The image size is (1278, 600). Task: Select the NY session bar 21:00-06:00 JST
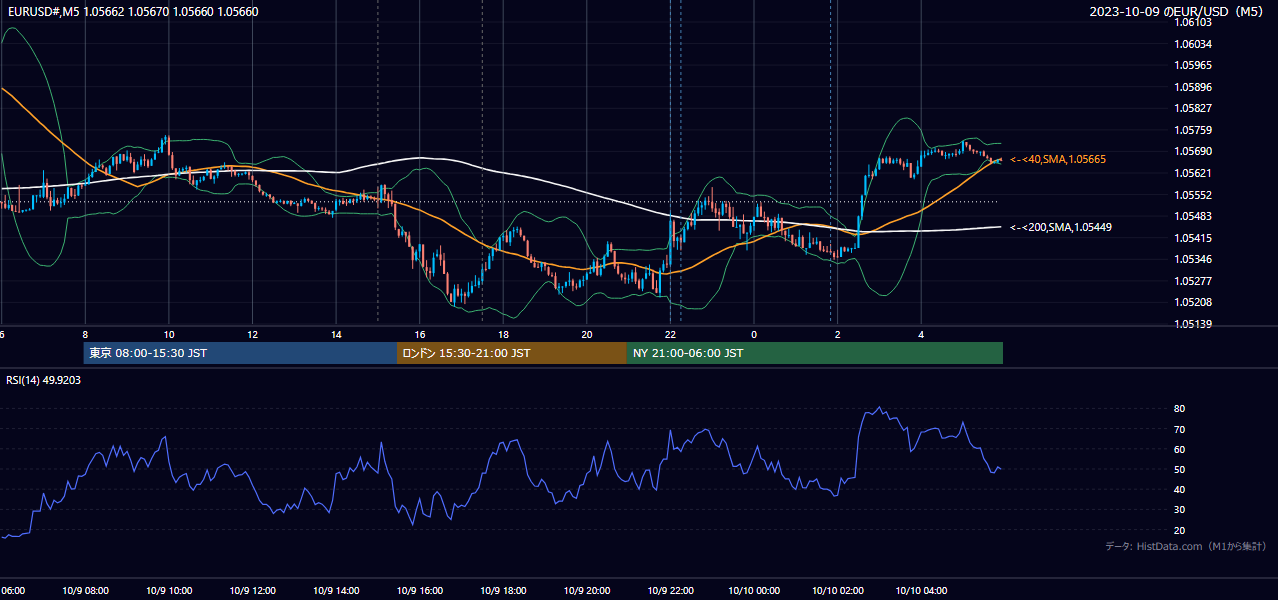coord(815,353)
